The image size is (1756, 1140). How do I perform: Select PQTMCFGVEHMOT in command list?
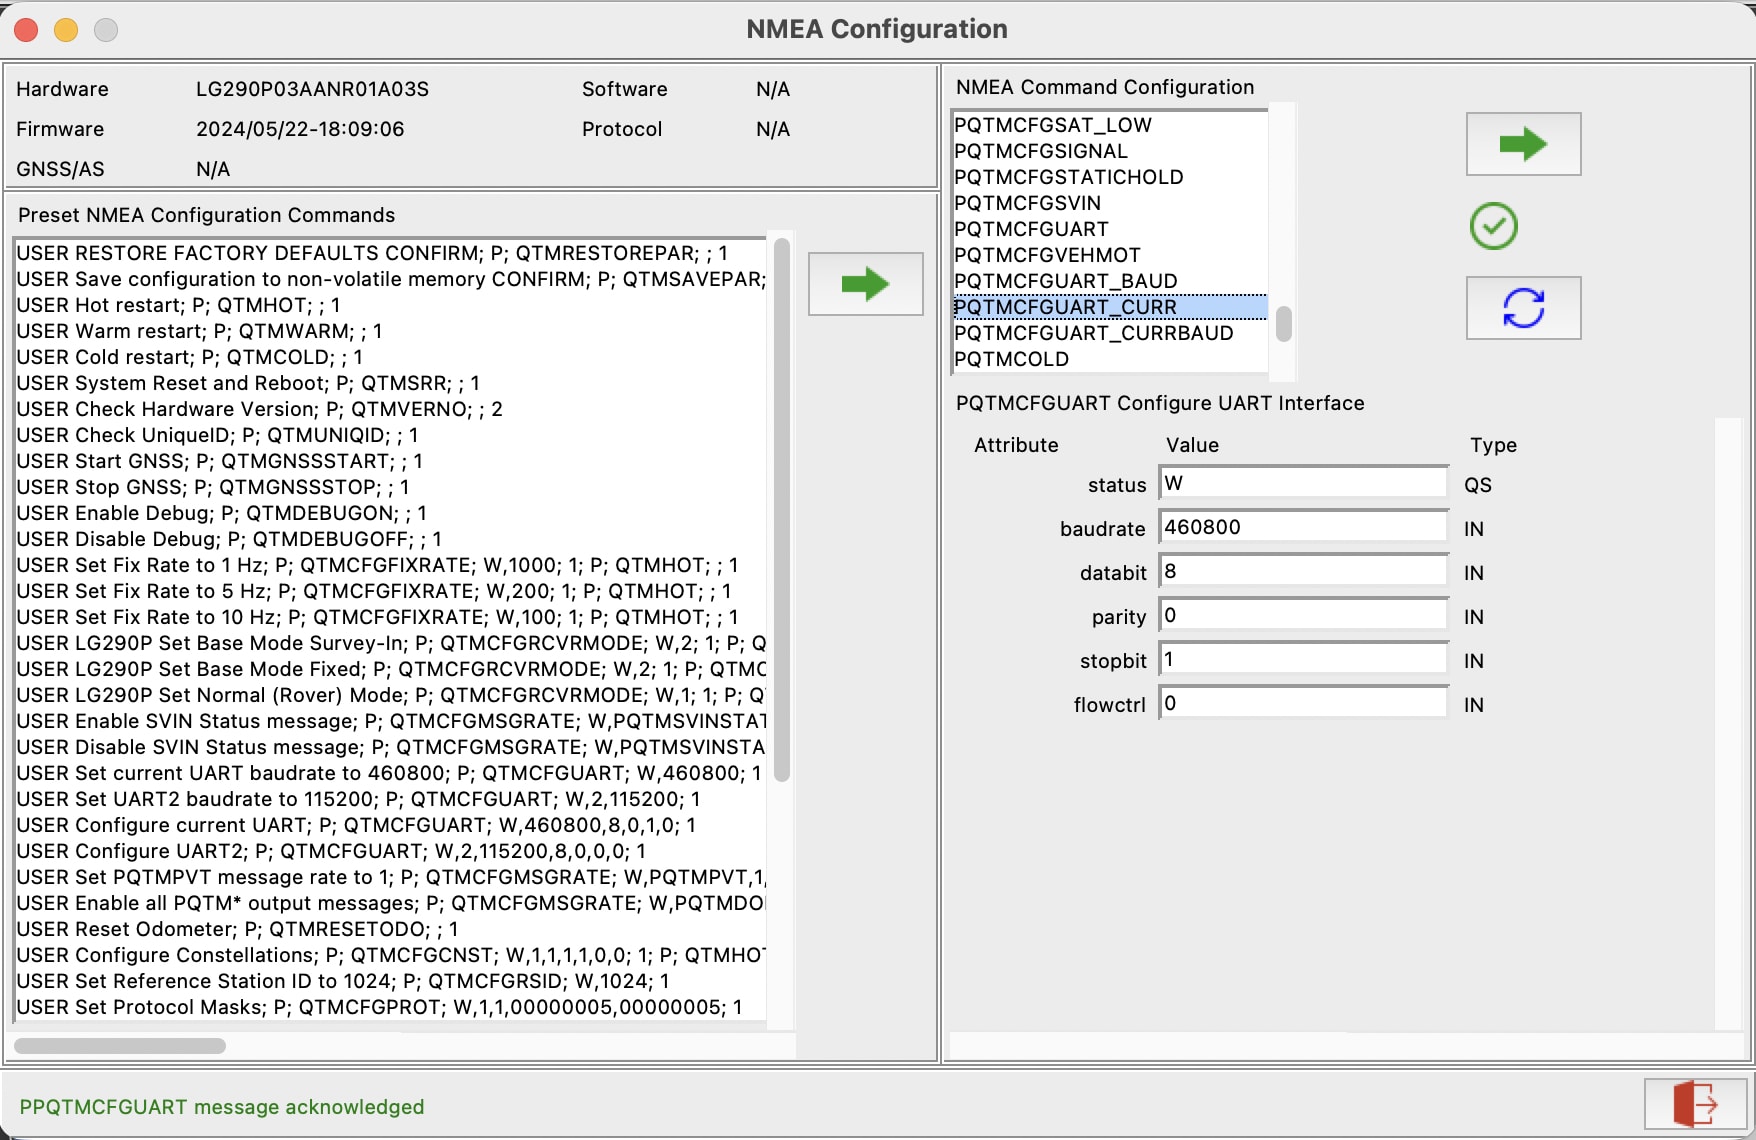pyautogui.click(x=1110, y=255)
